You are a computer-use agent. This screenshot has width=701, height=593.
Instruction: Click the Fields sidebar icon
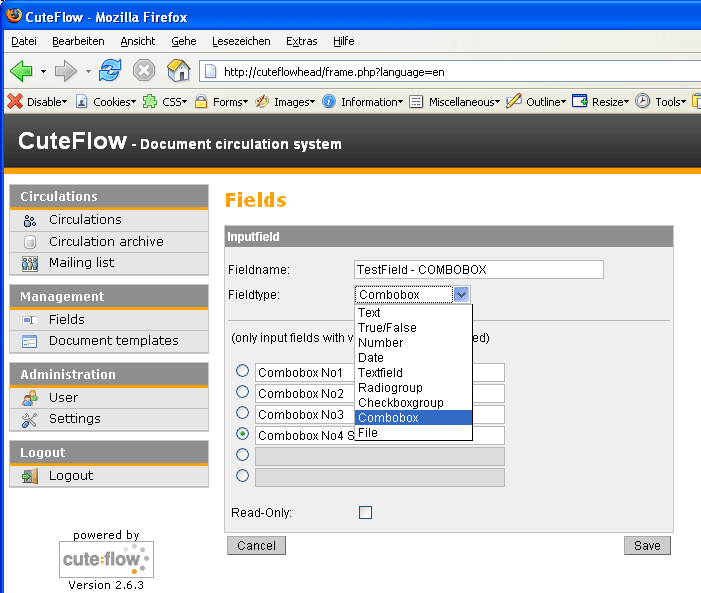tap(30, 320)
